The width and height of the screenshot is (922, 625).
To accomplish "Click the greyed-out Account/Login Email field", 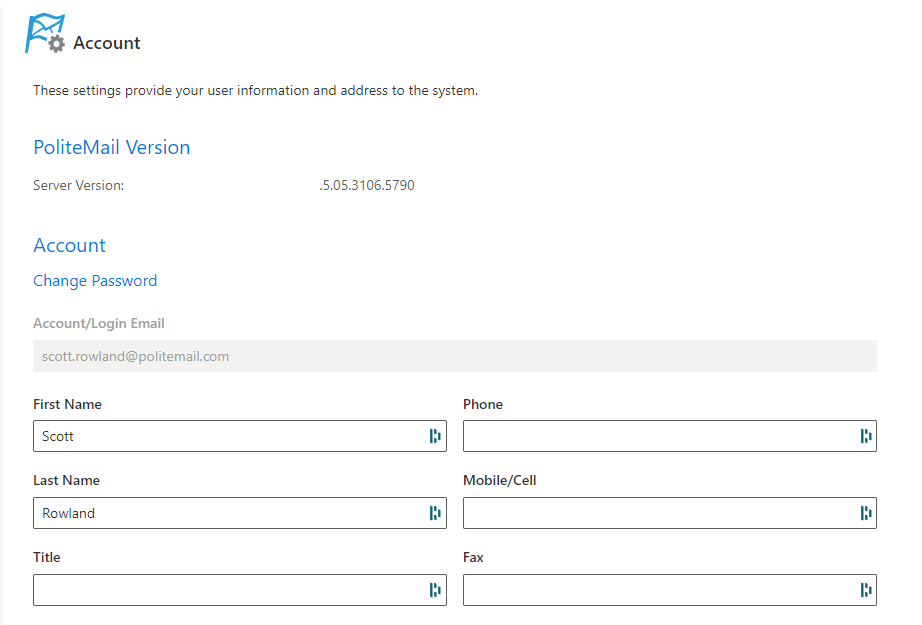I will [454, 356].
